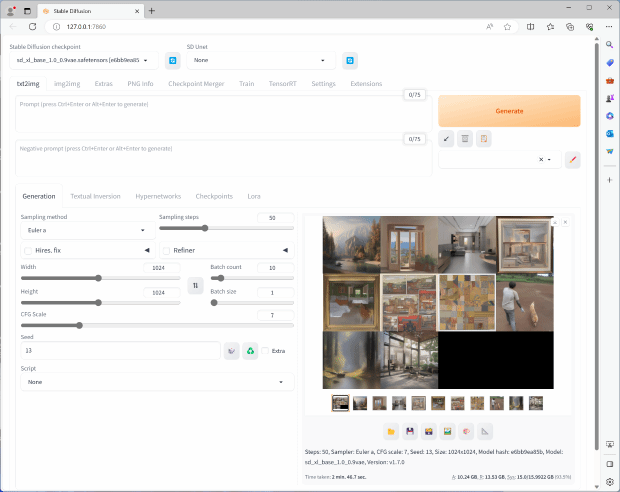Enable the Refiner checkbox
Viewport: 620px width, 492px height.
166,250
